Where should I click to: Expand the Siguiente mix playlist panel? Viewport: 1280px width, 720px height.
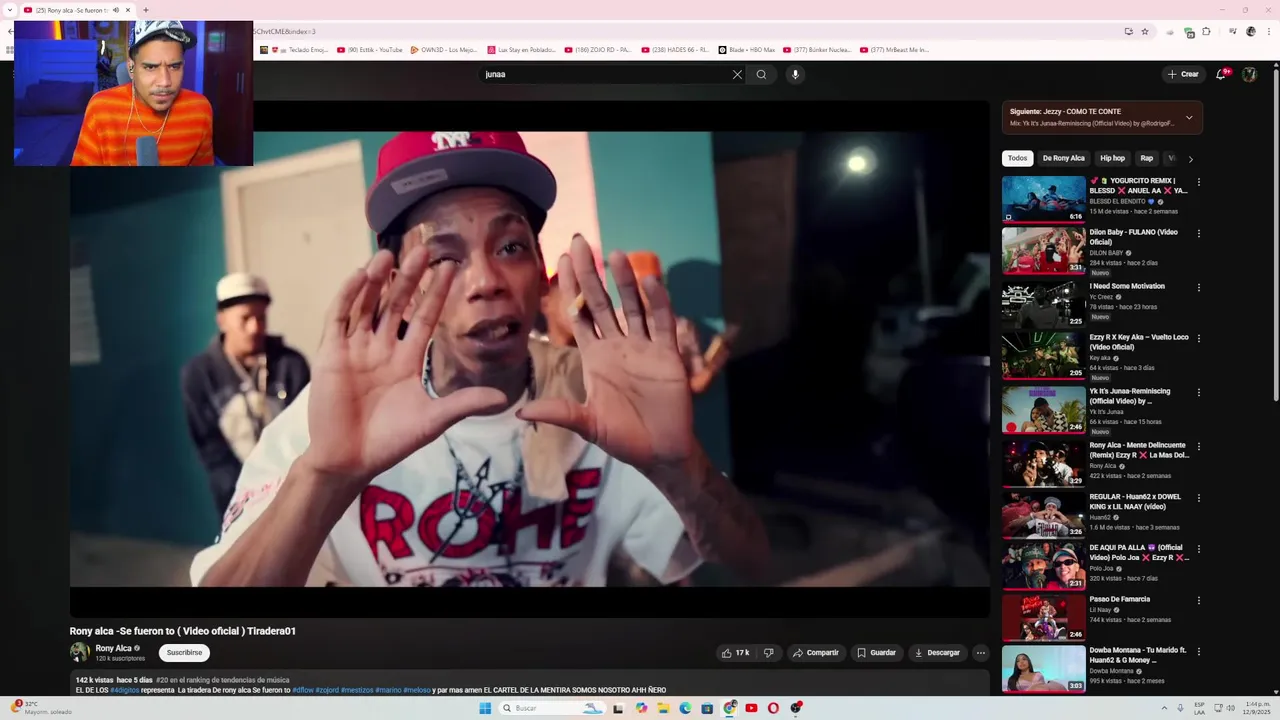1189,117
